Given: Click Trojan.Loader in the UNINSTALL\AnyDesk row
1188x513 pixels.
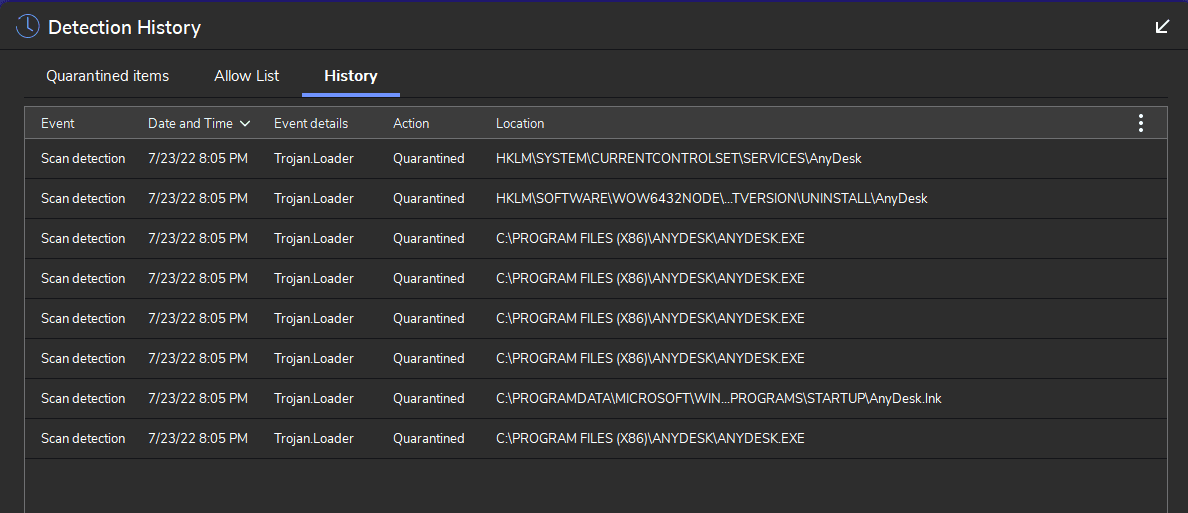Looking at the screenshot, I should click(314, 199).
